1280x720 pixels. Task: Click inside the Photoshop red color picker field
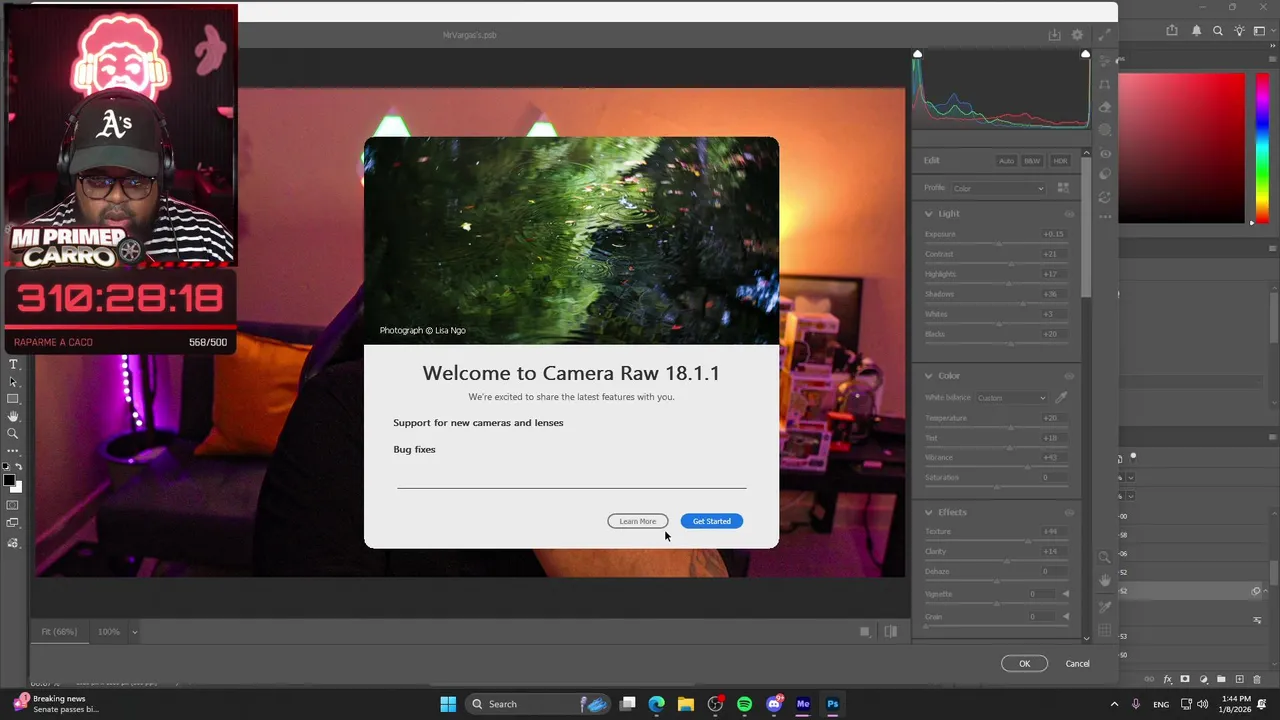[1181, 148]
